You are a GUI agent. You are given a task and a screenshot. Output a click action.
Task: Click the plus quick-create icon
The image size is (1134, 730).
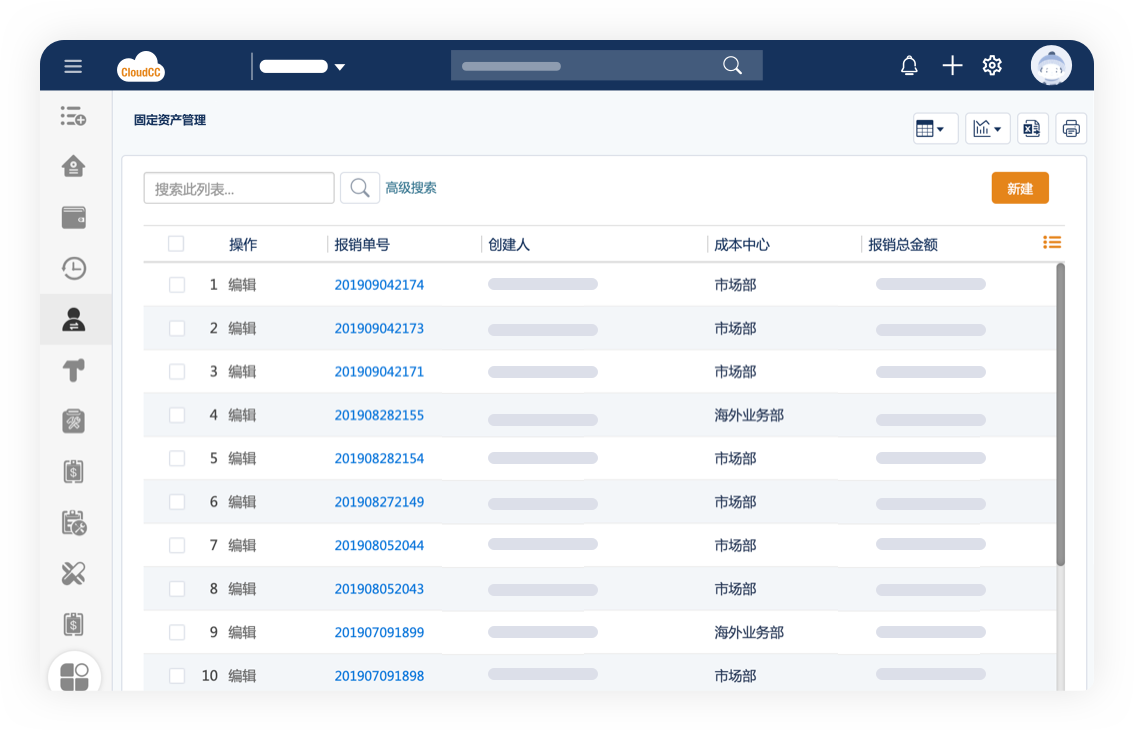(952, 66)
